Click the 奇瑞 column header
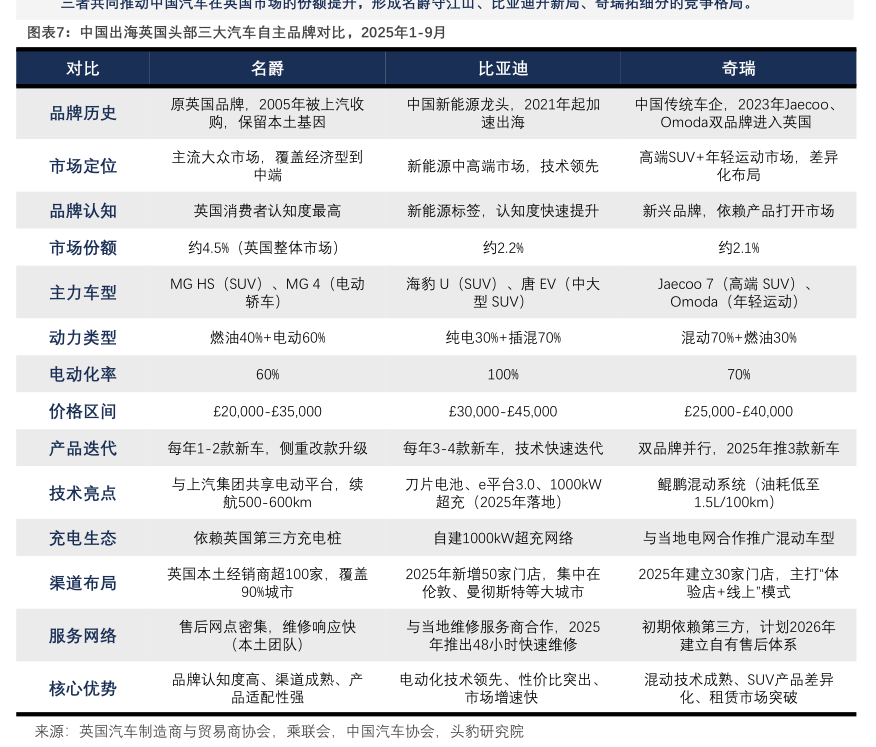The height and width of the screenshot is (747, 876). pyautogui.click(x=738, y=68)
